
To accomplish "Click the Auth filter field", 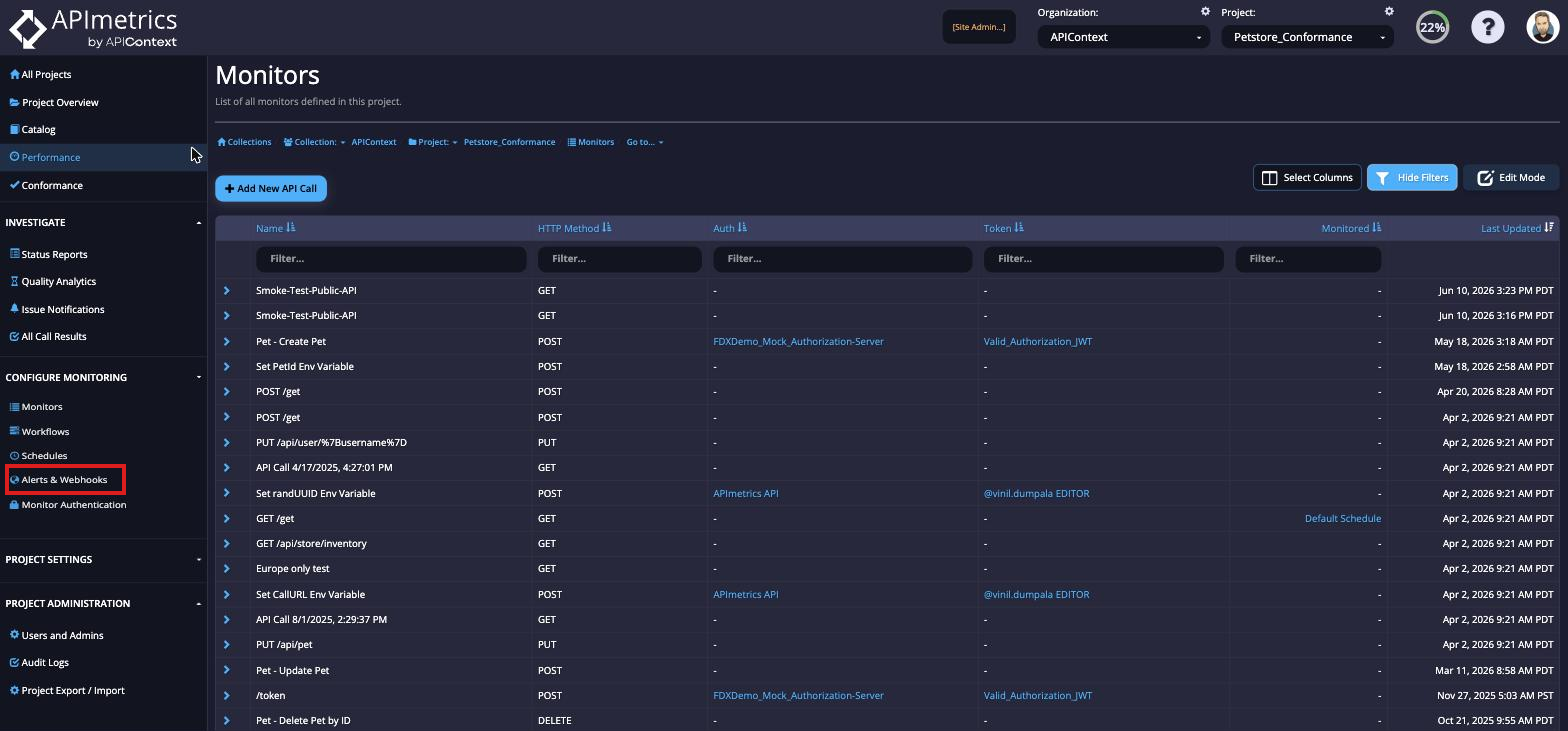I will [x=842, y=259].
